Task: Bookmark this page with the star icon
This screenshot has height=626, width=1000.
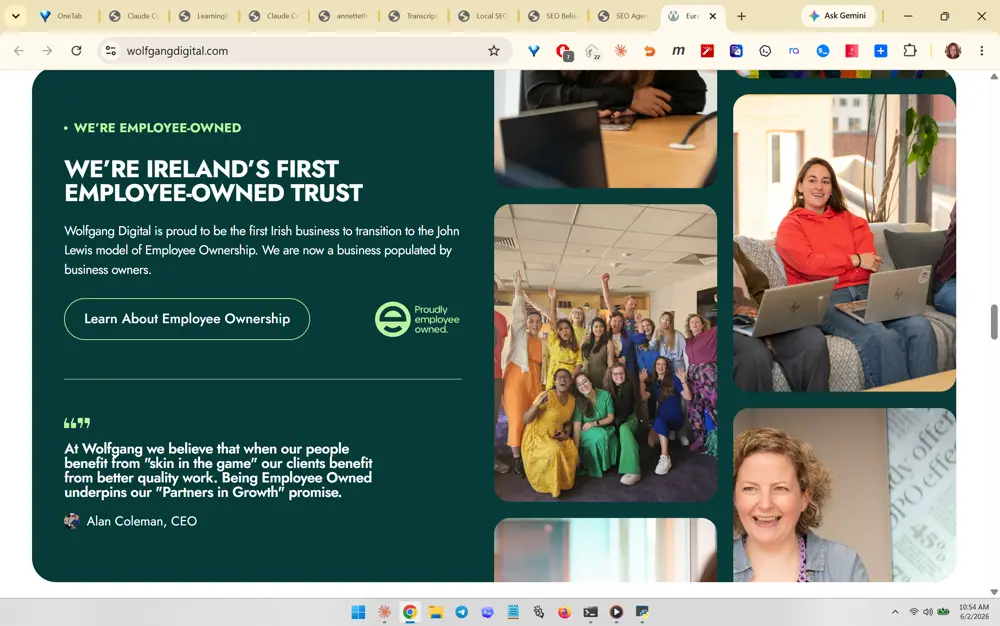Action: (494, 51)
